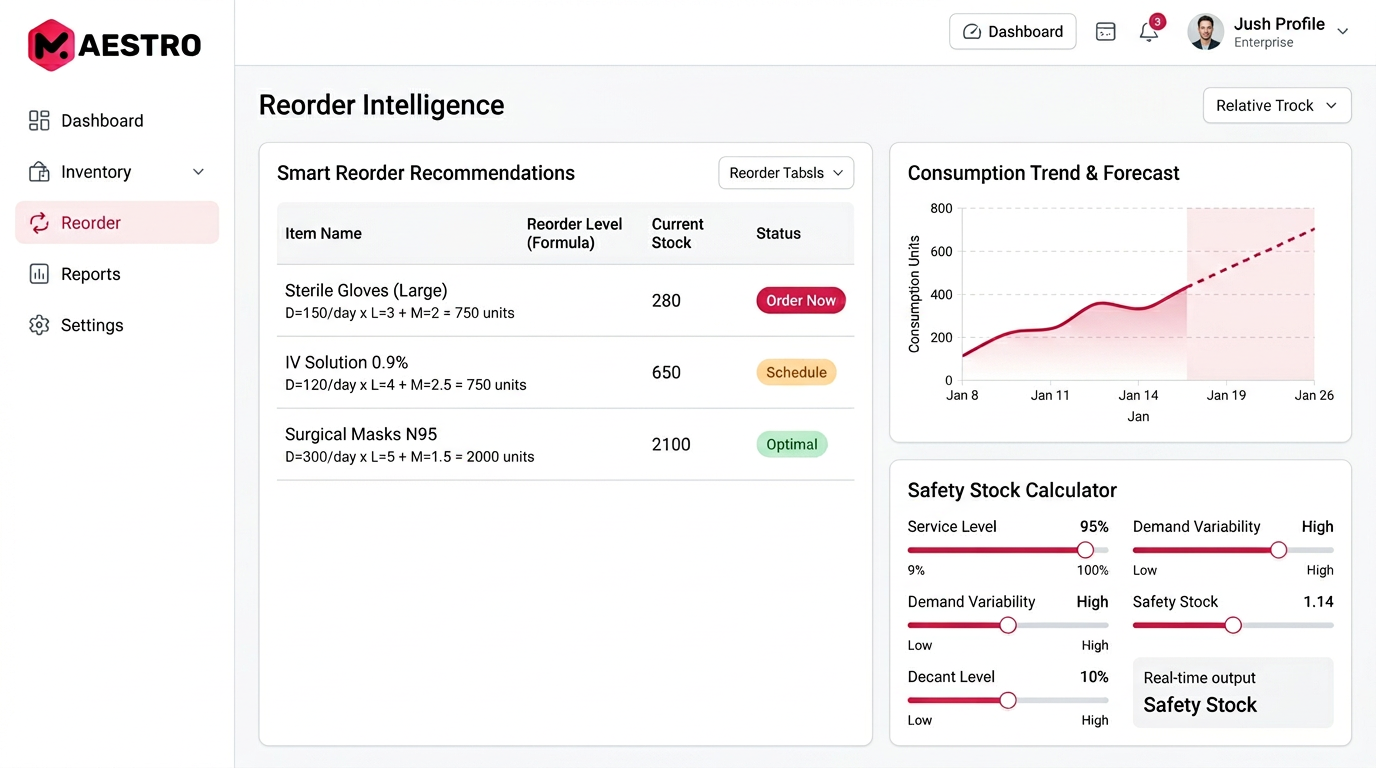
Task: Click the Reorder cycle arrows icon
Action: 39,223
